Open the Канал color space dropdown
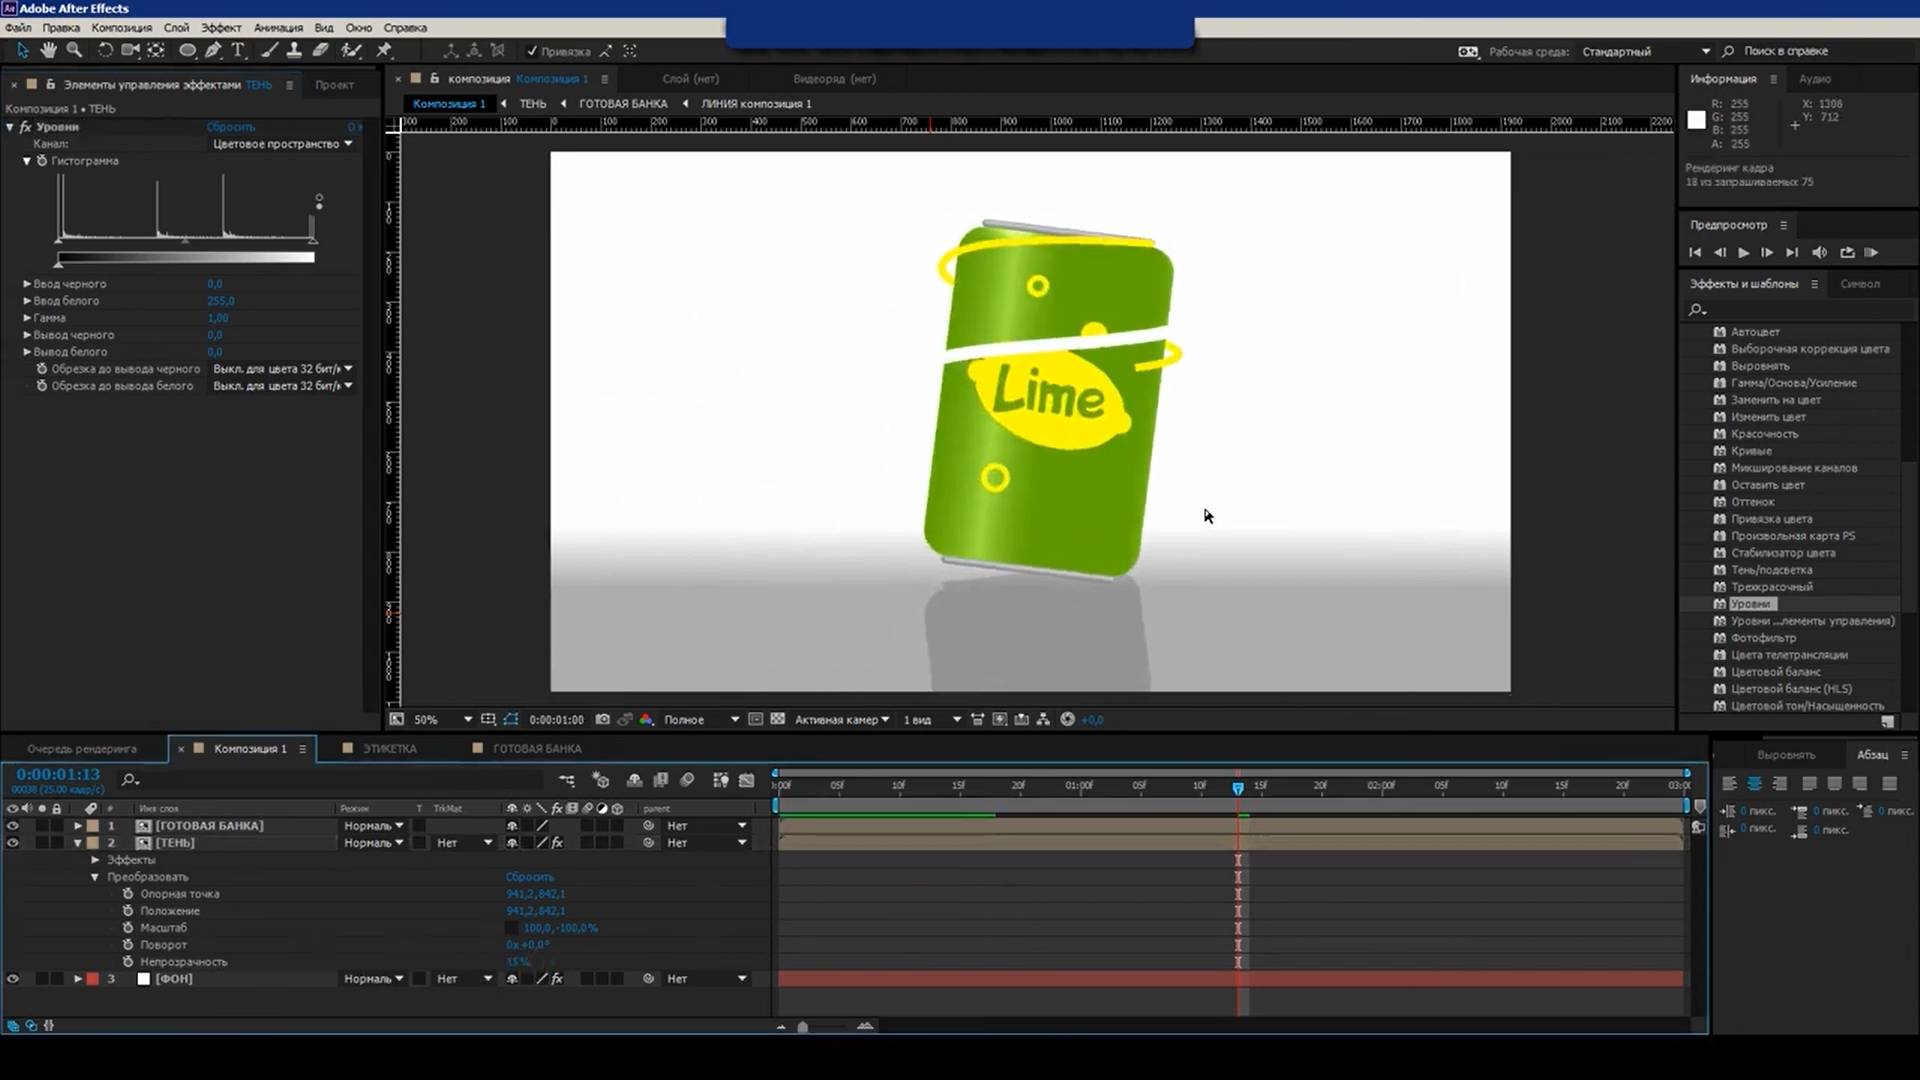1920x1080 pixels. (x=282, y=144)
